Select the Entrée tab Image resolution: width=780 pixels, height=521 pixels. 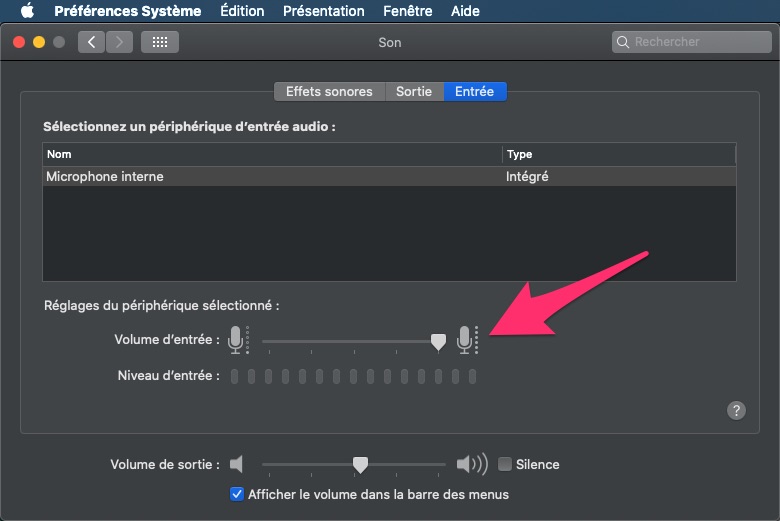(475, 92)
